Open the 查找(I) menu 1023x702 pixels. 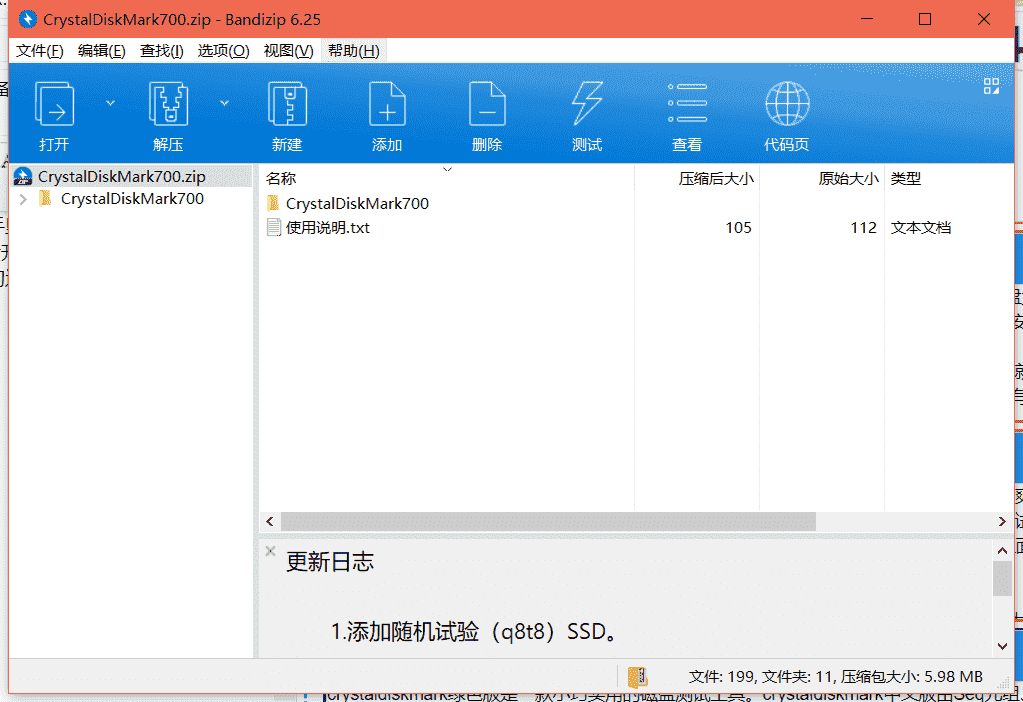coord(161,51)
